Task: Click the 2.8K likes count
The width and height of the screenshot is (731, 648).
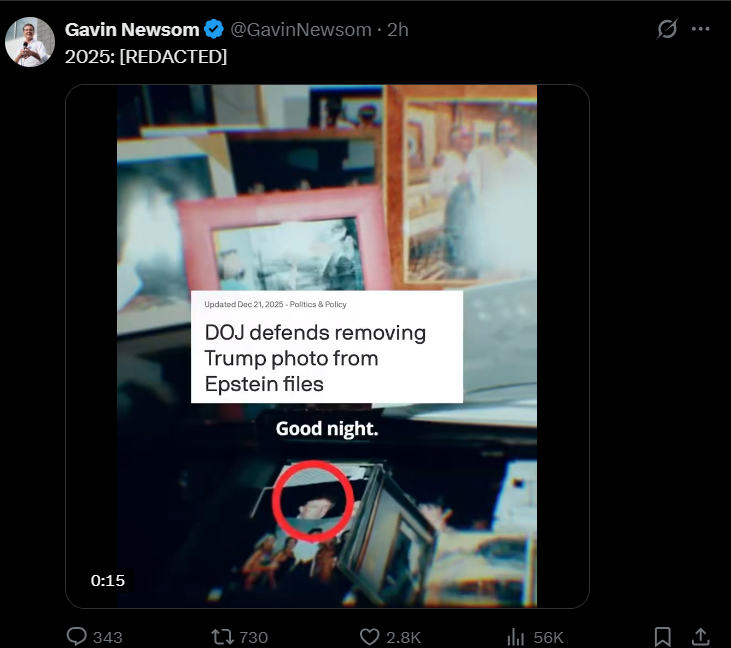Action: coord(404,637)
